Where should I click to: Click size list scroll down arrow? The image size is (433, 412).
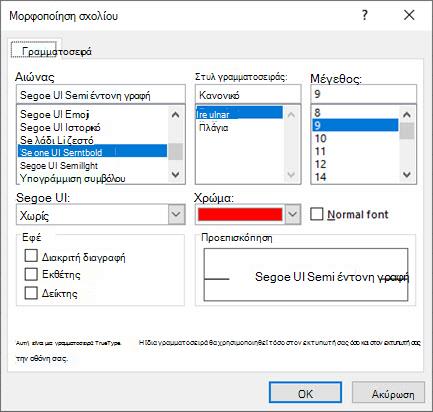pyautogui.click(x=407, y=174)
